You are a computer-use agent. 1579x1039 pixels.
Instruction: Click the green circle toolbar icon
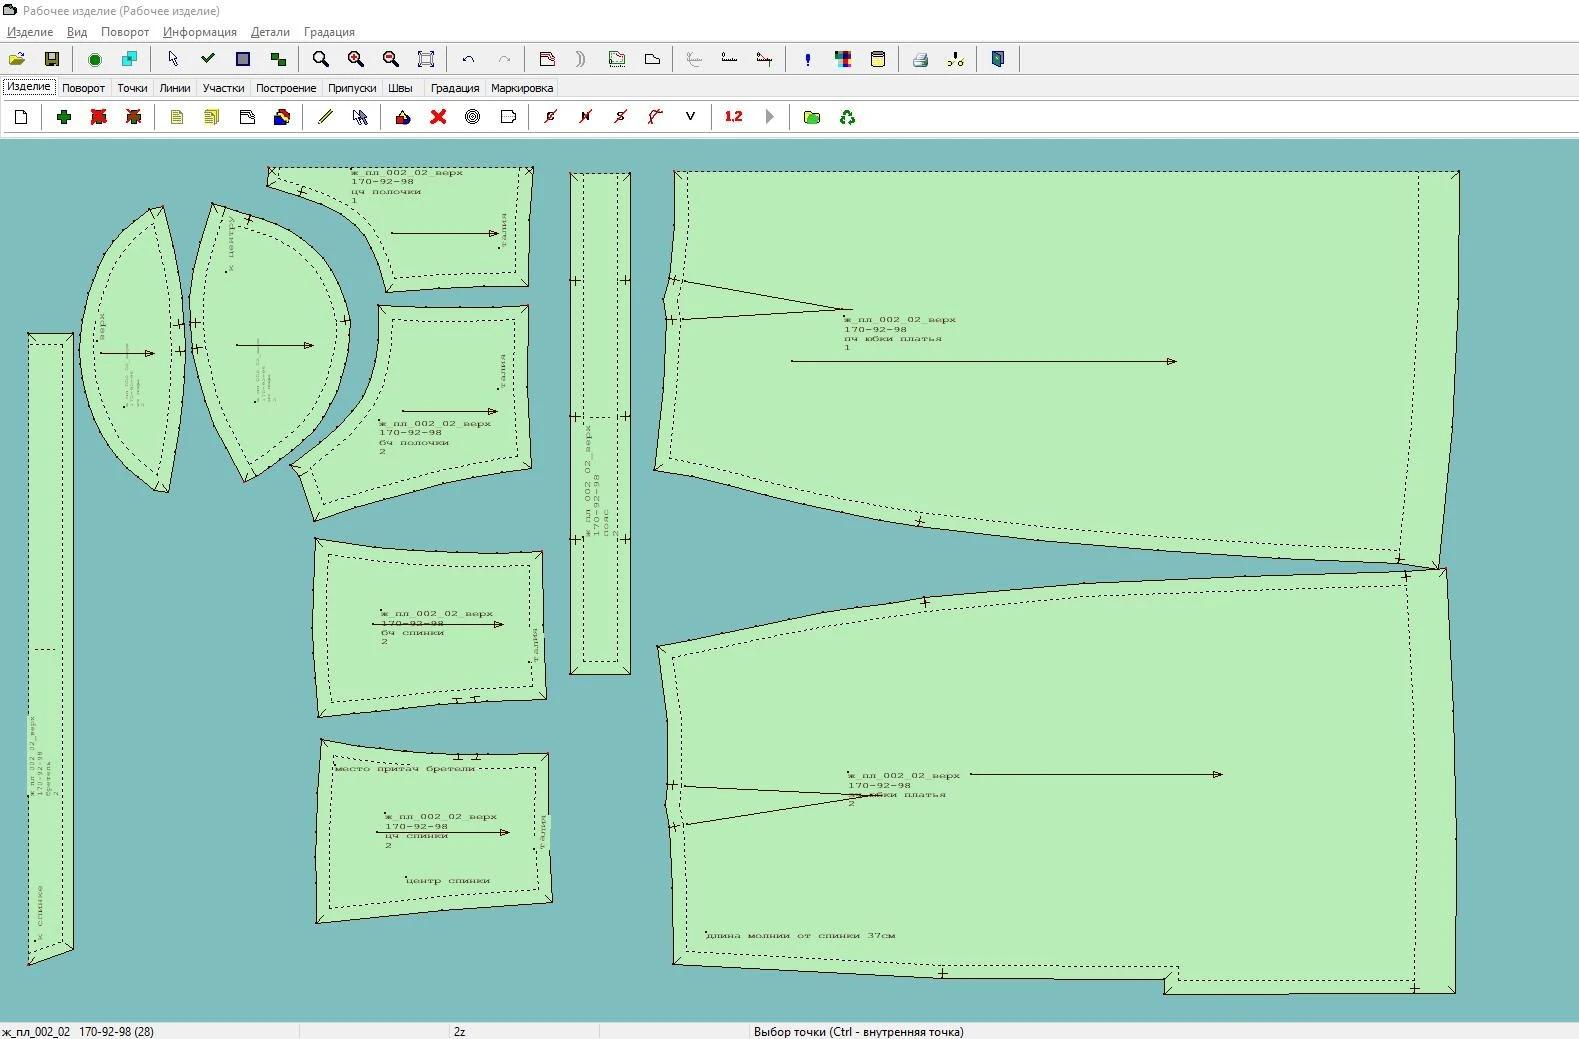(x=95, y=59)
